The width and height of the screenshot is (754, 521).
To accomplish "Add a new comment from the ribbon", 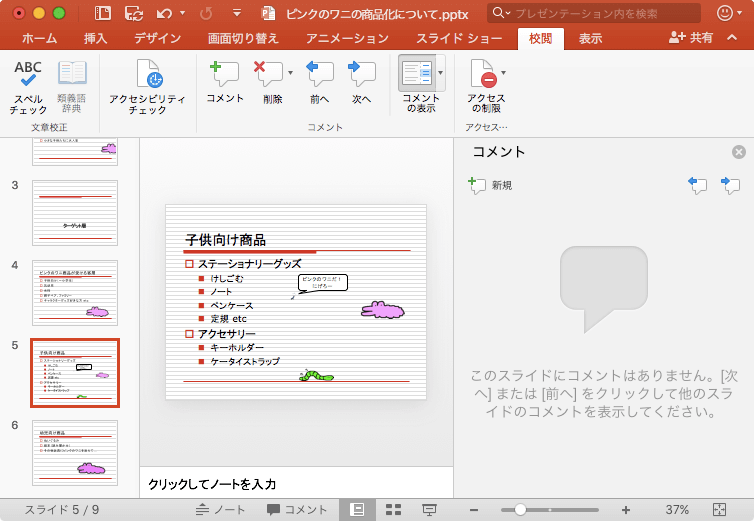I will (224, 82).
